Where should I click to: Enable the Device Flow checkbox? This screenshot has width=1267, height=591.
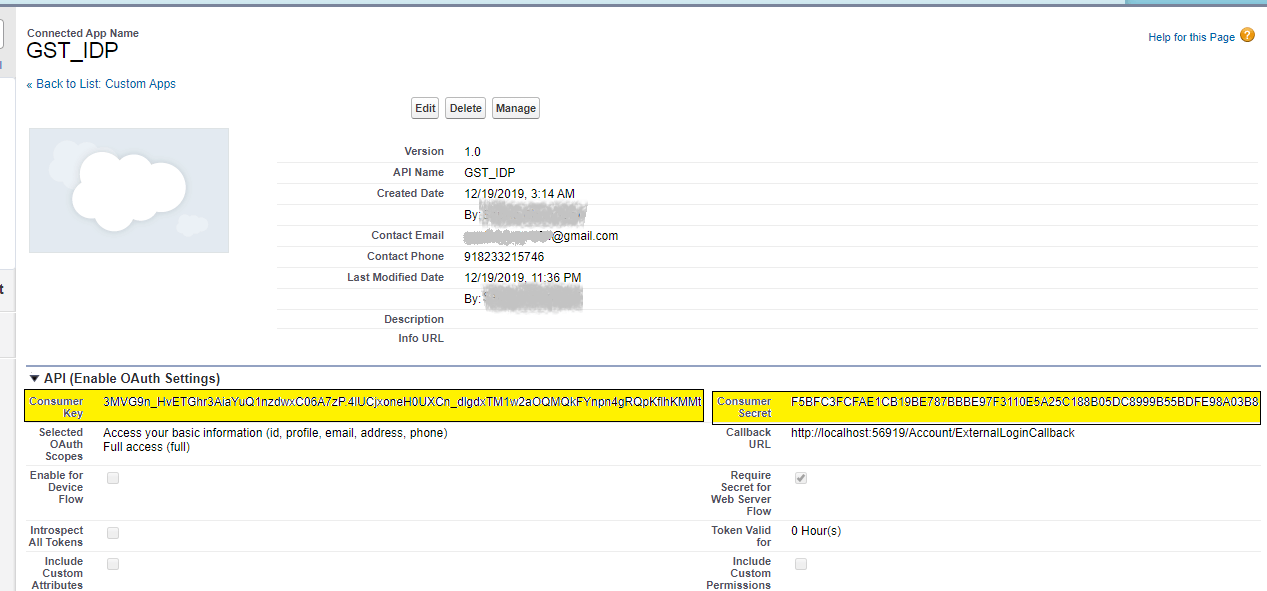coord(113,478)
